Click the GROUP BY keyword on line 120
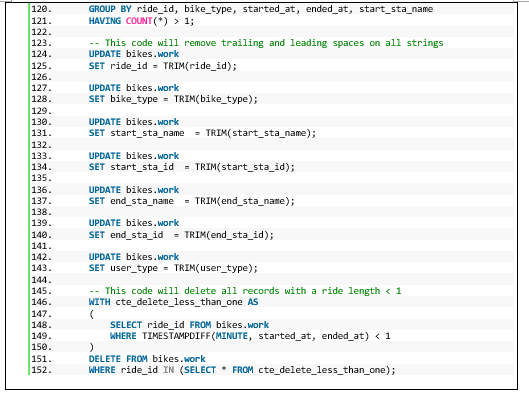529x395 pixels. (x=110, y=9)
